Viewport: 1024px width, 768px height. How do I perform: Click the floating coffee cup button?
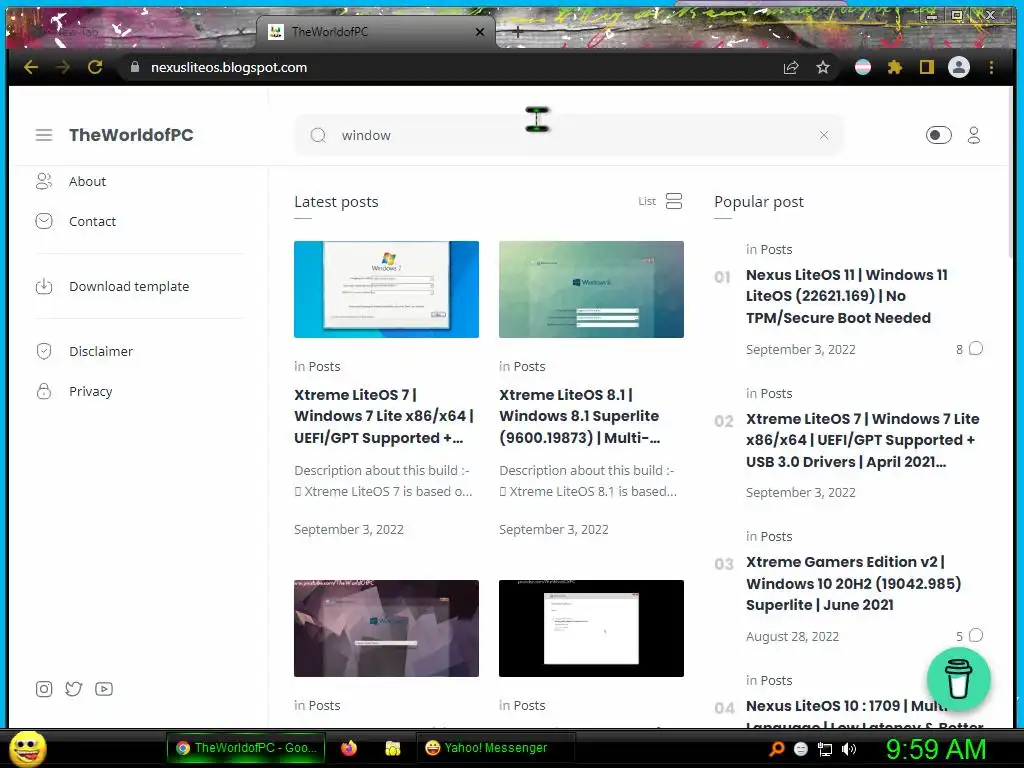(958, 679)
